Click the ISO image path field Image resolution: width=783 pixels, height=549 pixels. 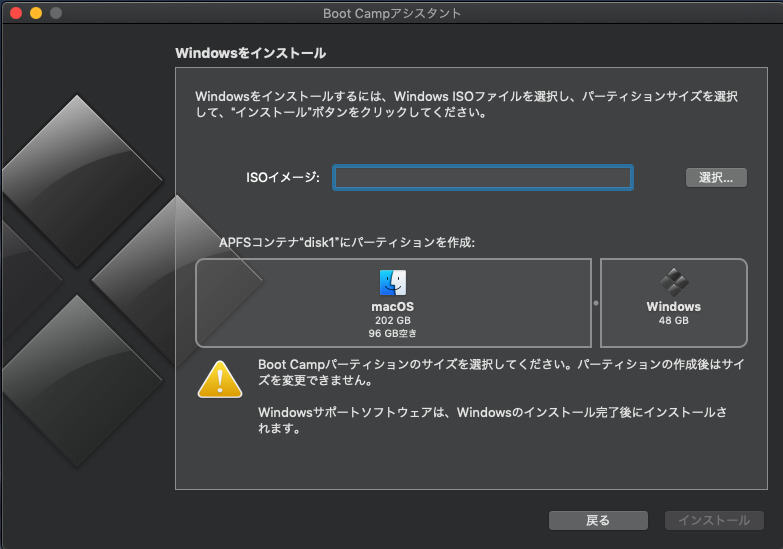[483, 177]
